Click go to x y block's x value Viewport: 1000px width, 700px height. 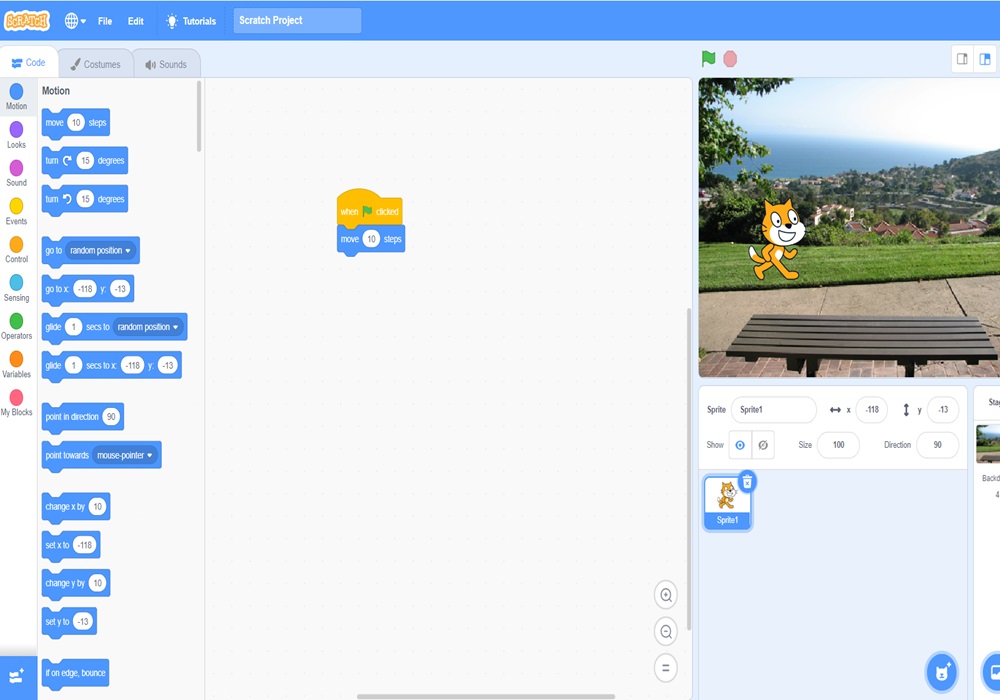click(x=85, y=289)
